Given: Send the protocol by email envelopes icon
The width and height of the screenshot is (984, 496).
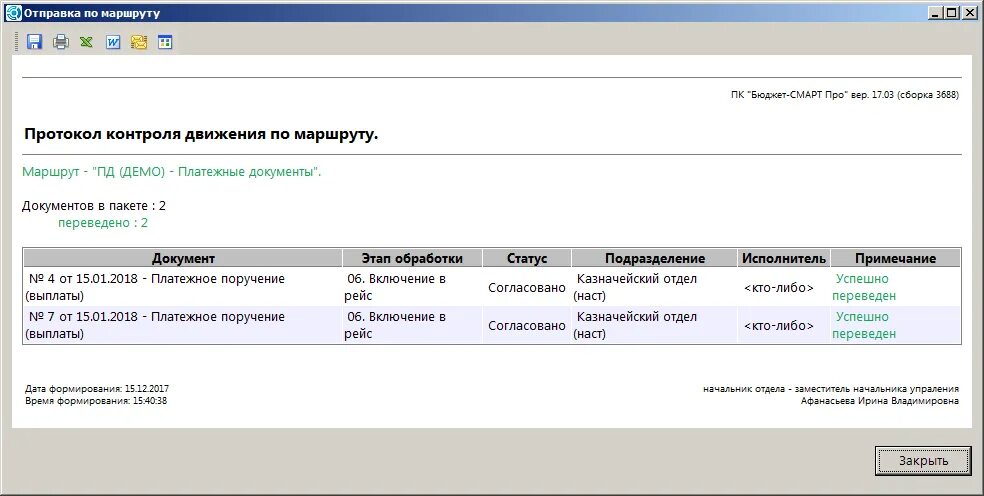Looking at the screenshot, I should (139, 42).
